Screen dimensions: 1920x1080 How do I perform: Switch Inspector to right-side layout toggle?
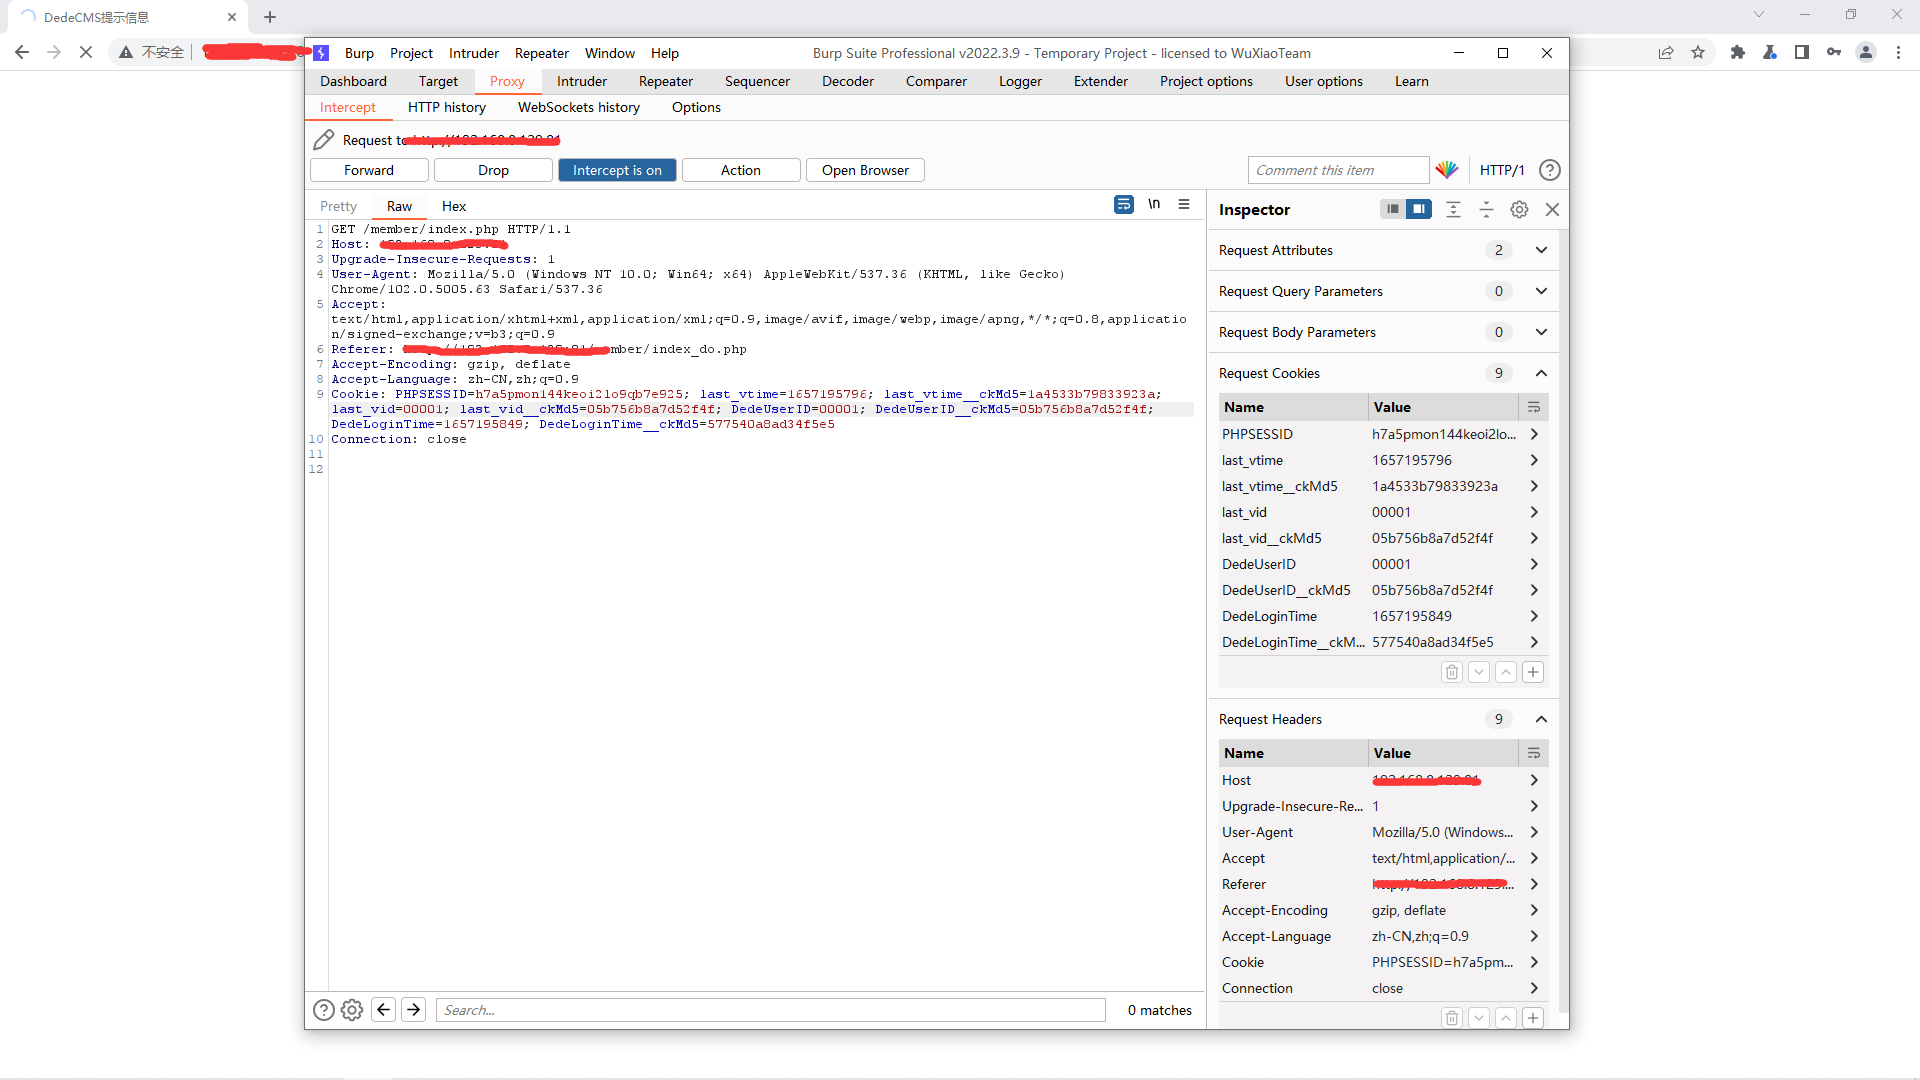[x=1418, y=209]
